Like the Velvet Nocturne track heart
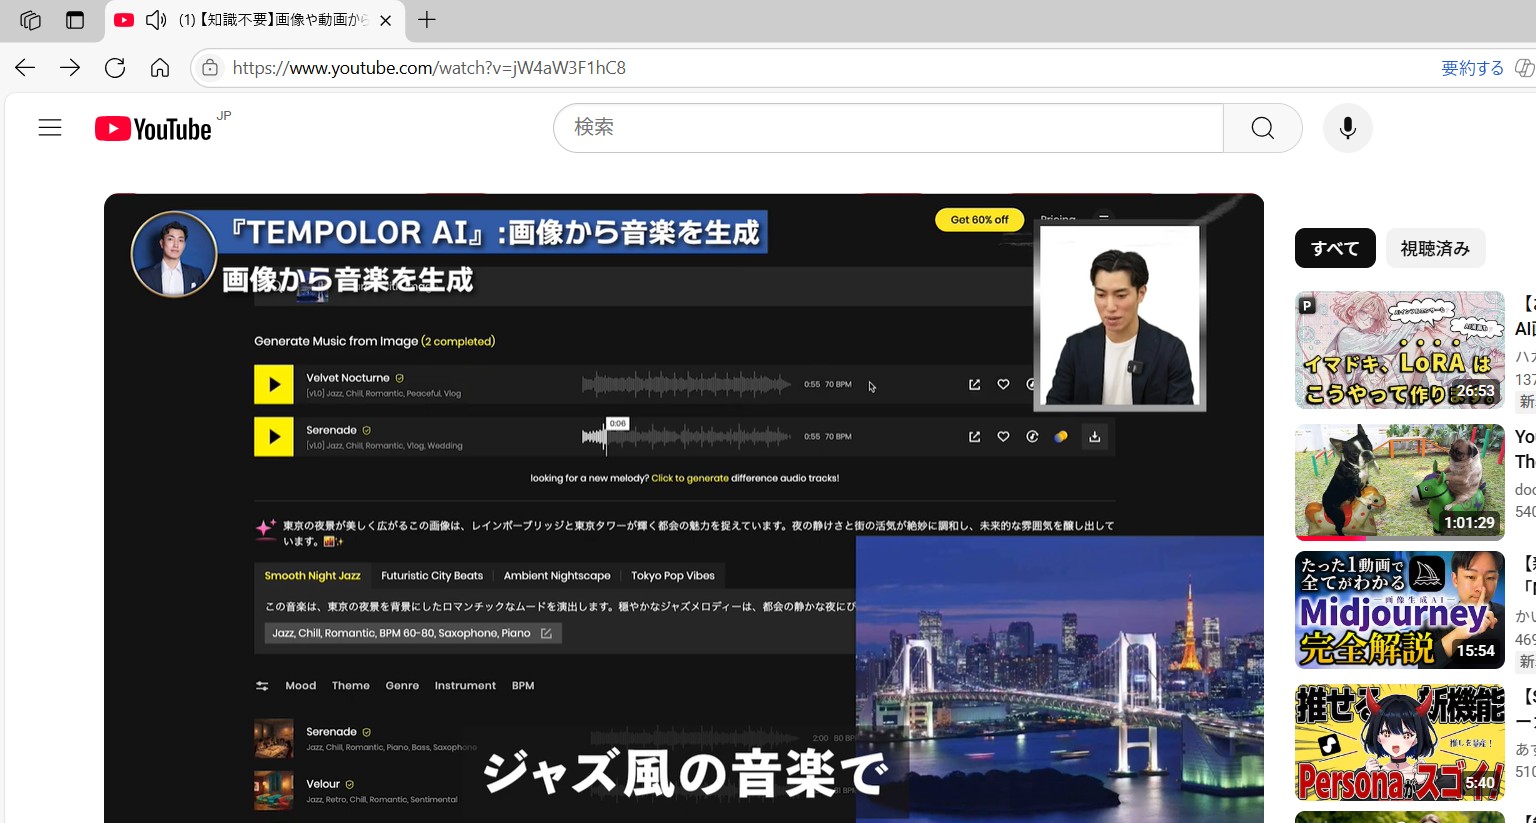 [1003, 384]
